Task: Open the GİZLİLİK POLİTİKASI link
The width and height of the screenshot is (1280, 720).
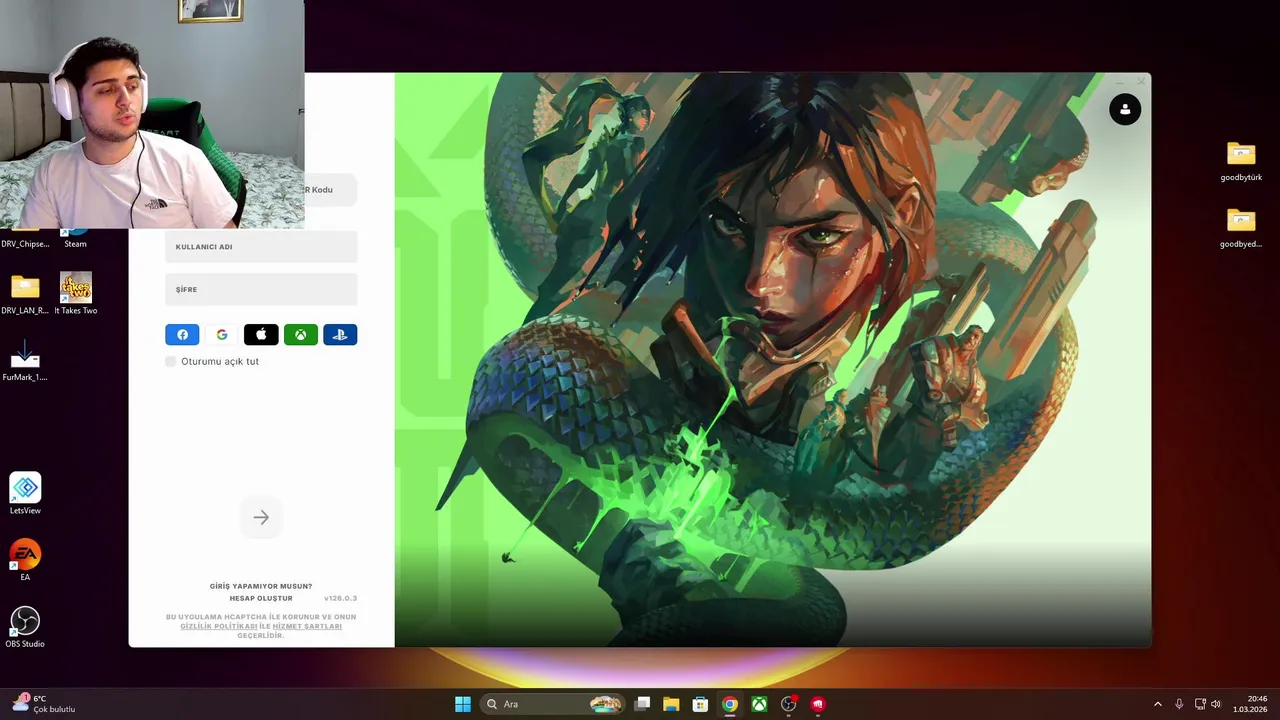Action: coord(219,626)
